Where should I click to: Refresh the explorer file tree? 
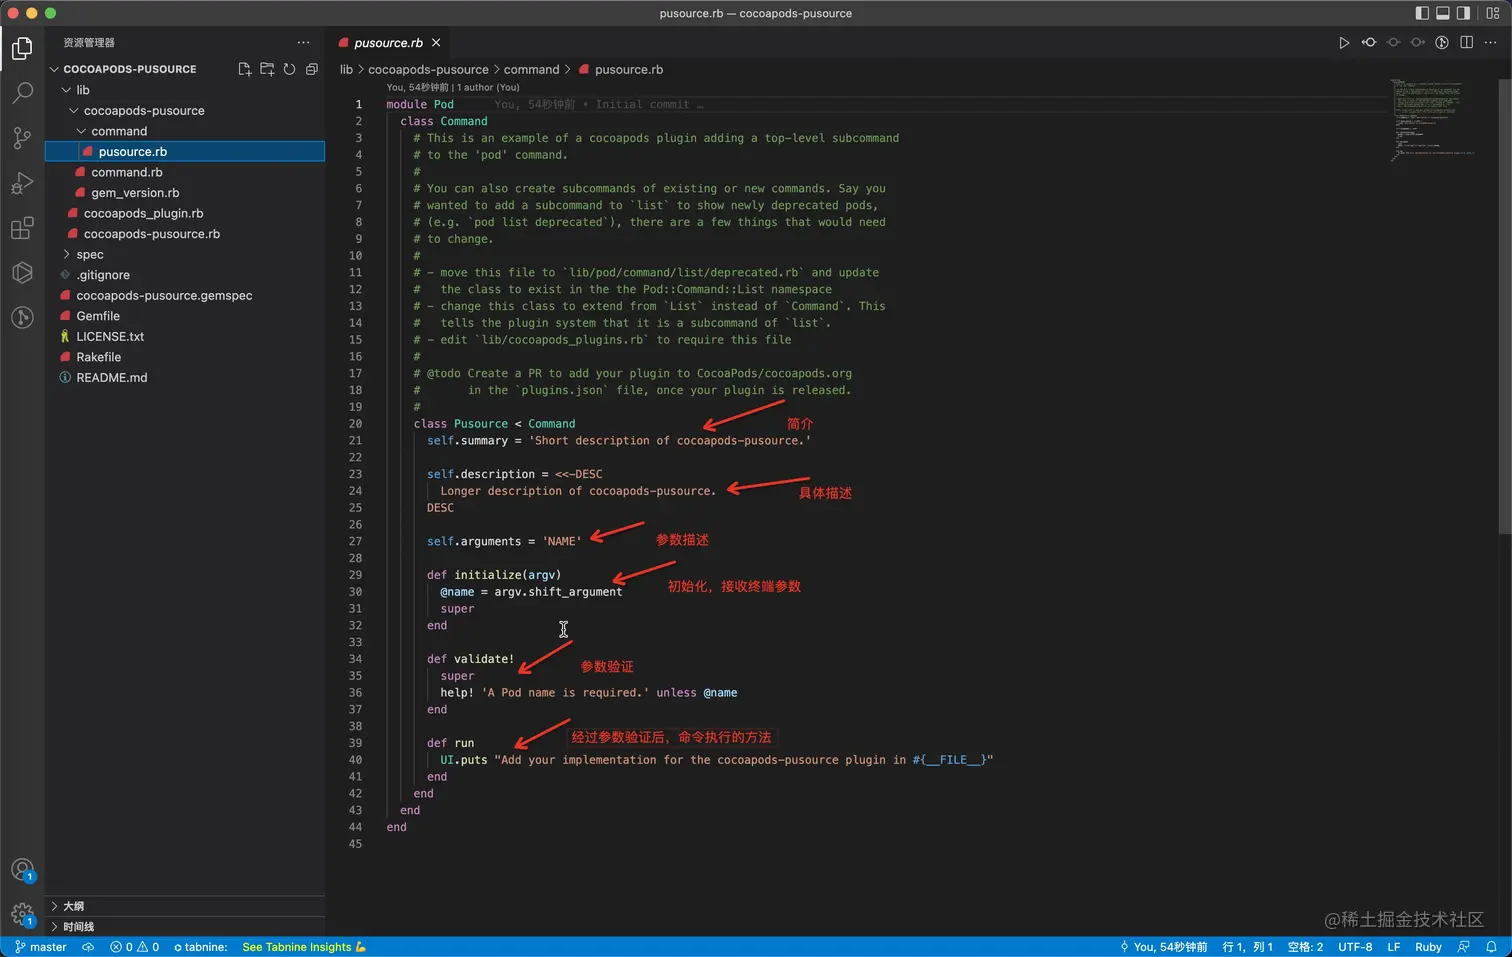[289, 69]
